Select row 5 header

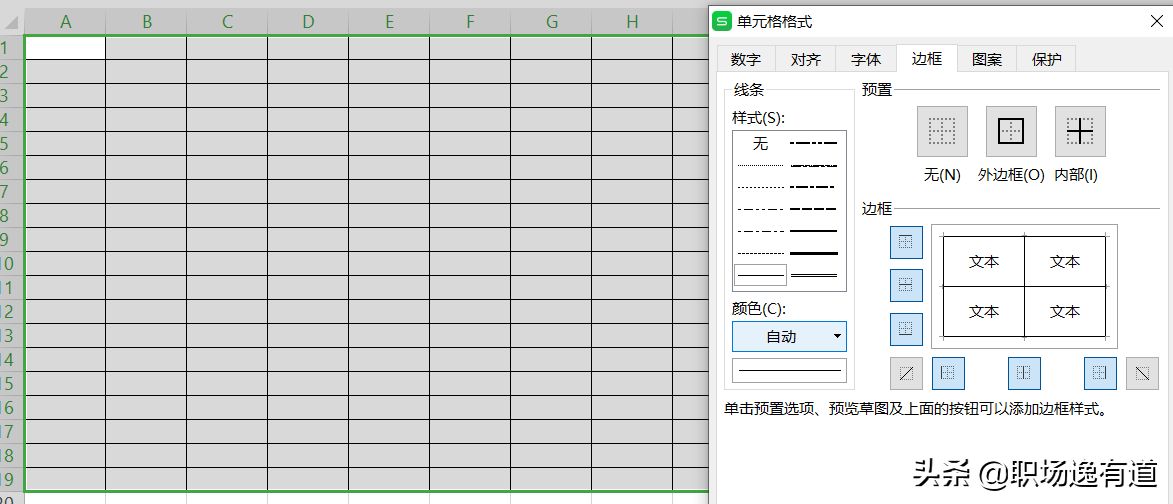pyautogui.click(x=12, y=144)
